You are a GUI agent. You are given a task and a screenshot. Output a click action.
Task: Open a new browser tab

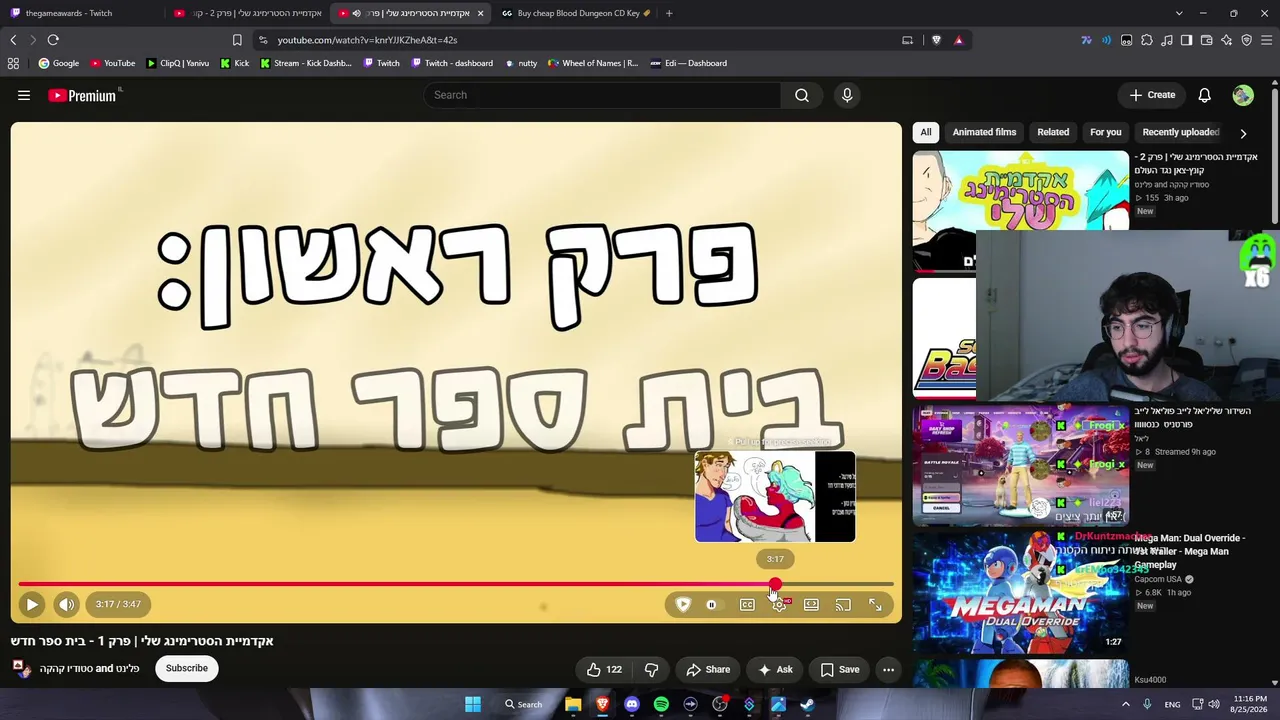click(x=669, y=13)
